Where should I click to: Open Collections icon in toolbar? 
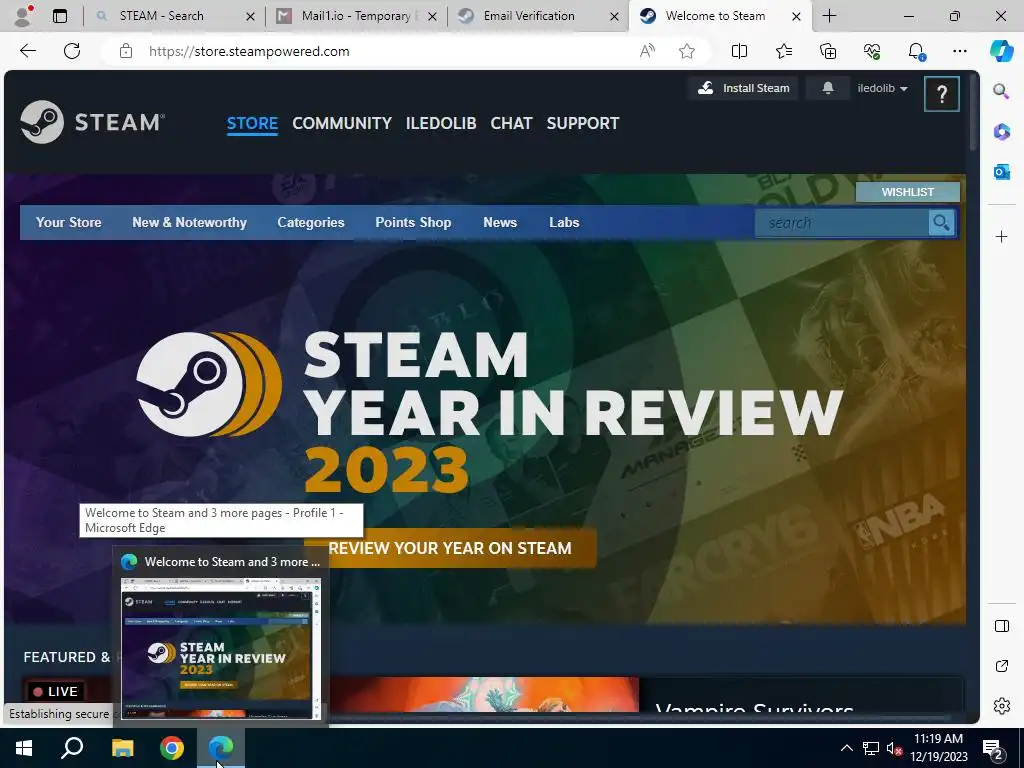(x=827, y=51)
